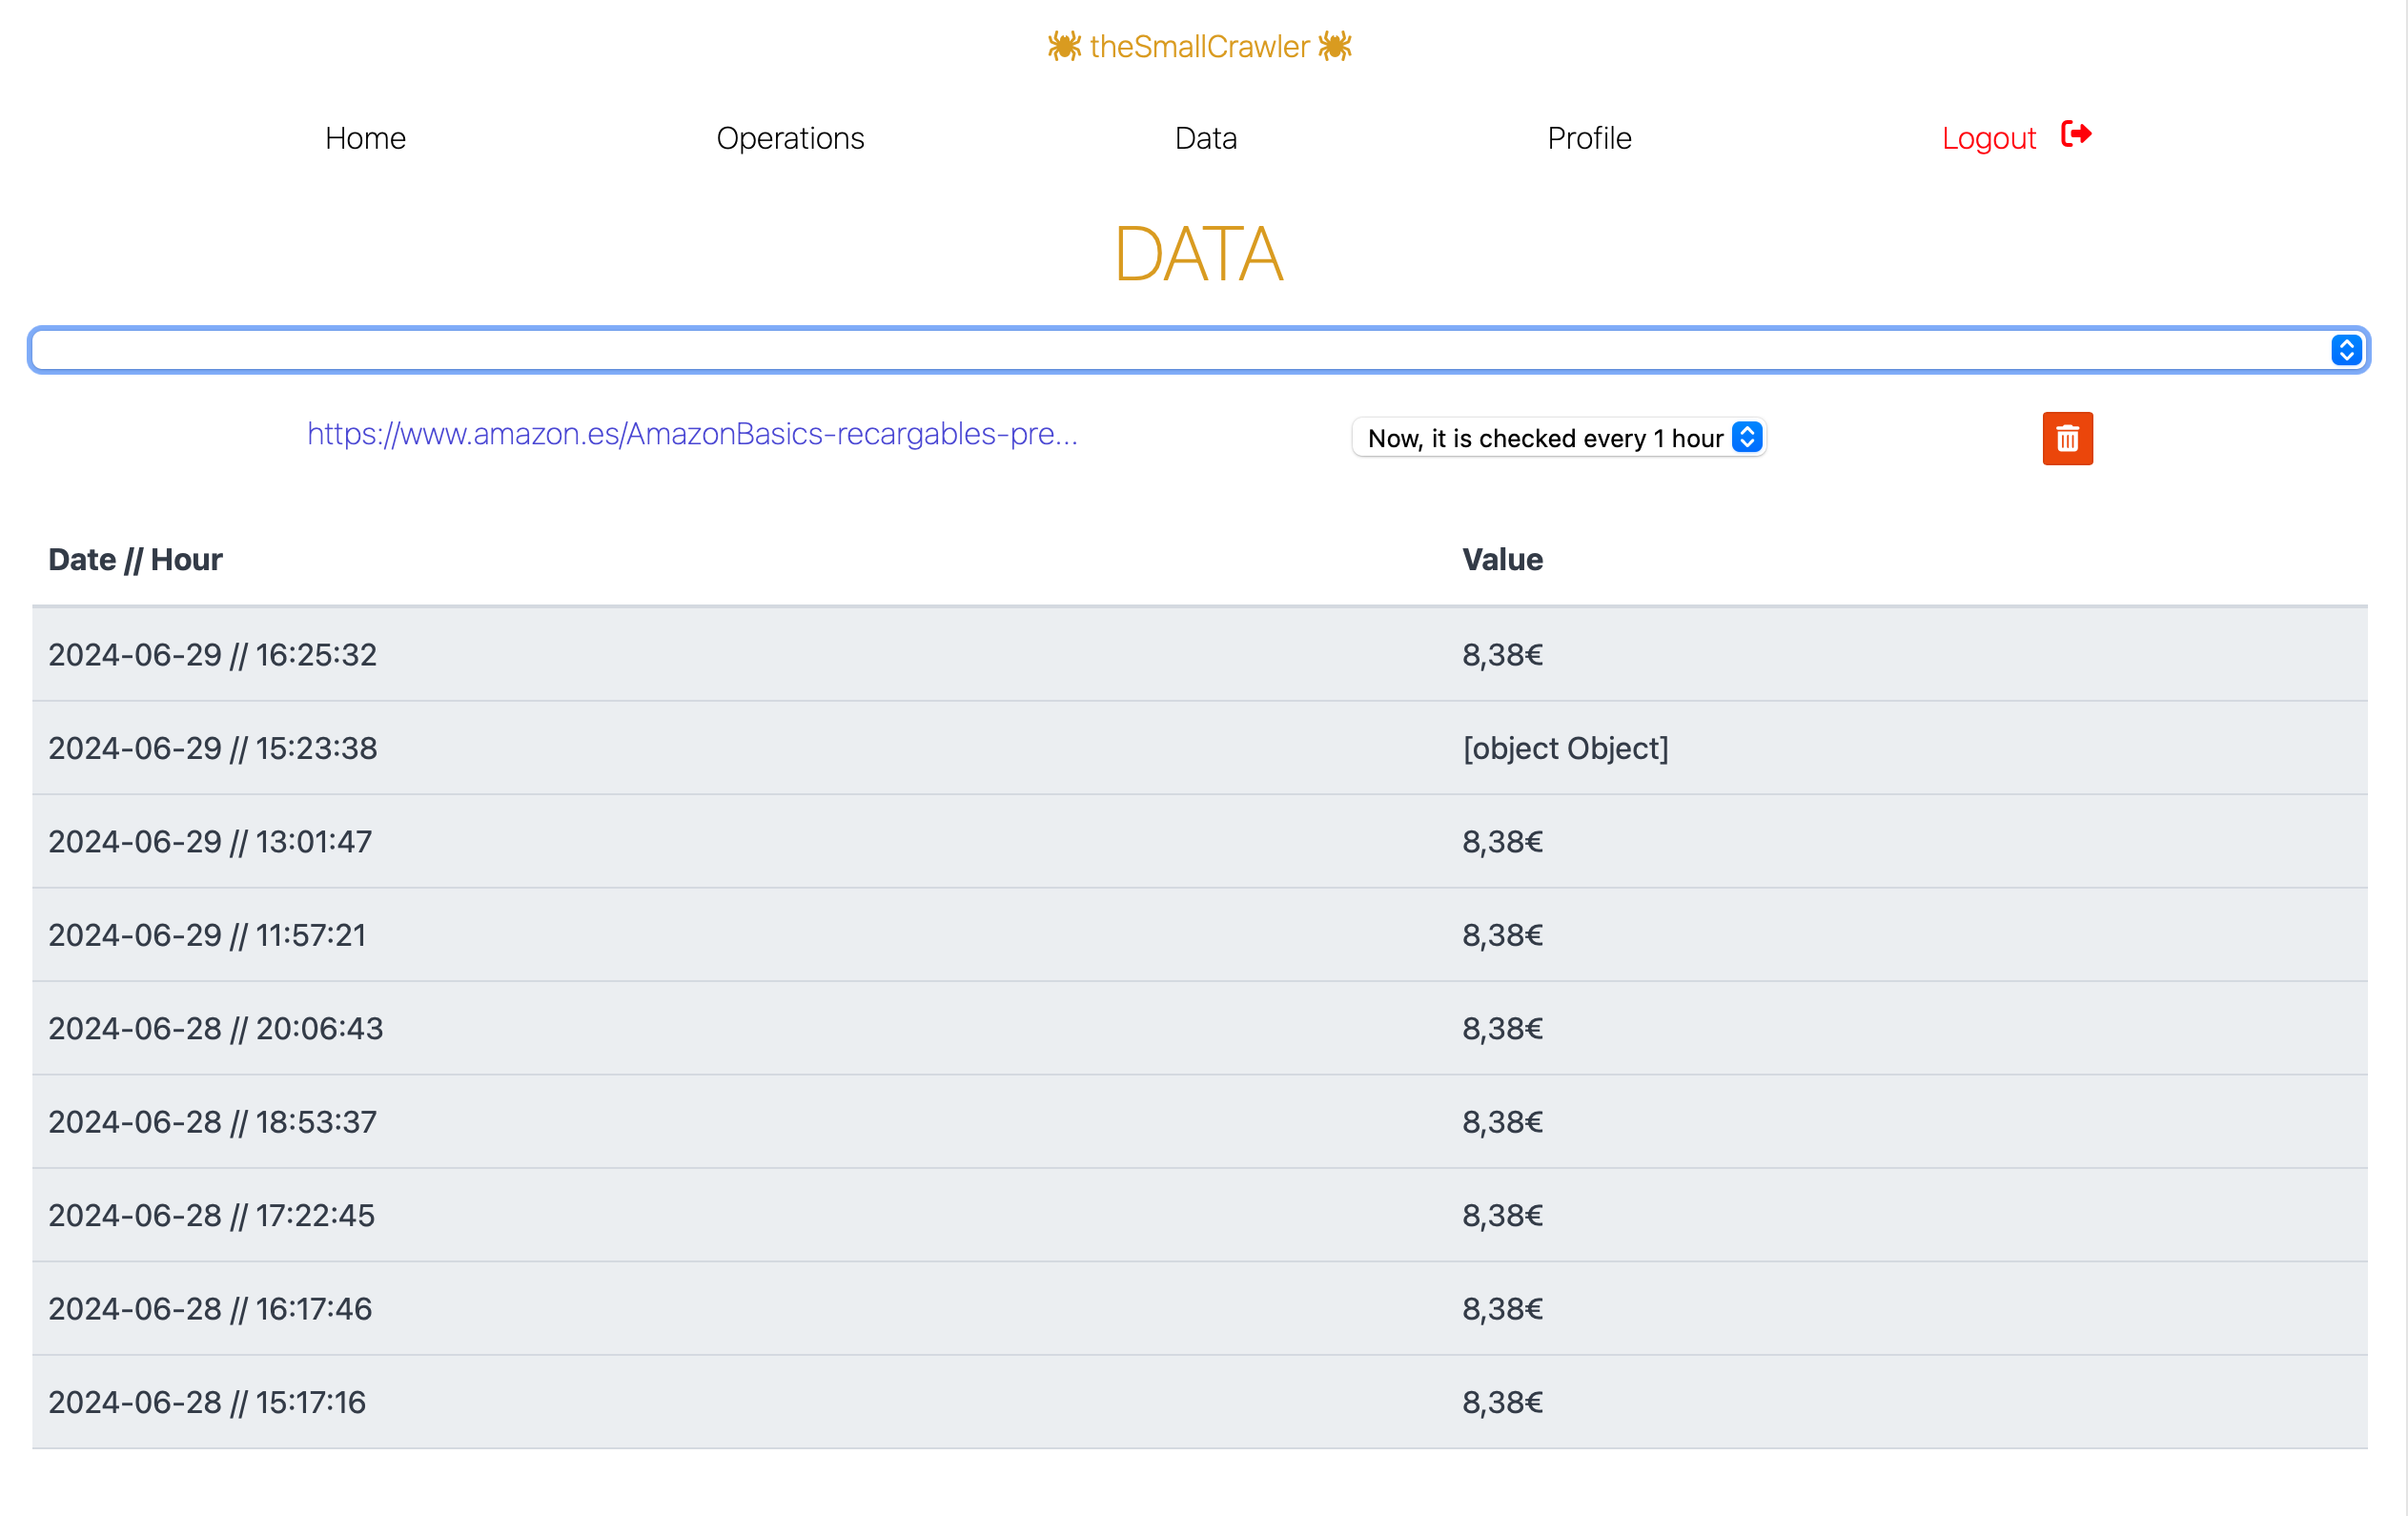Viewport: 2408px width, 1516px height.
Task: Select row 2024-06-29 // 15:23:38
Action: coord(1199,748)
